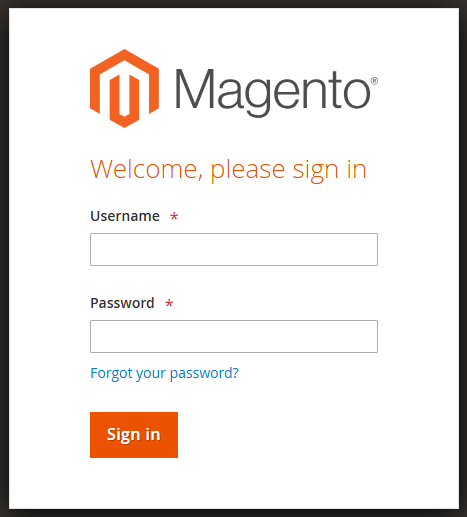Click the gray Magento wordmark text
The width and height of the screenshot is (467, 517).
coord(273,93)
